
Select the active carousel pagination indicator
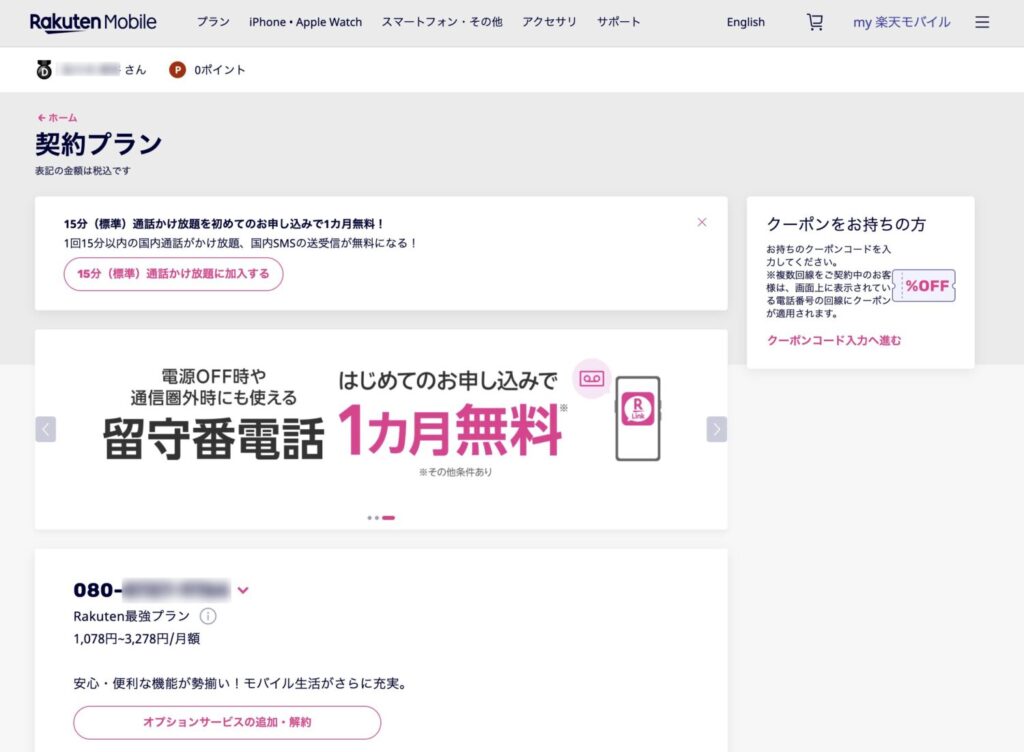click(x=389, y=518)
